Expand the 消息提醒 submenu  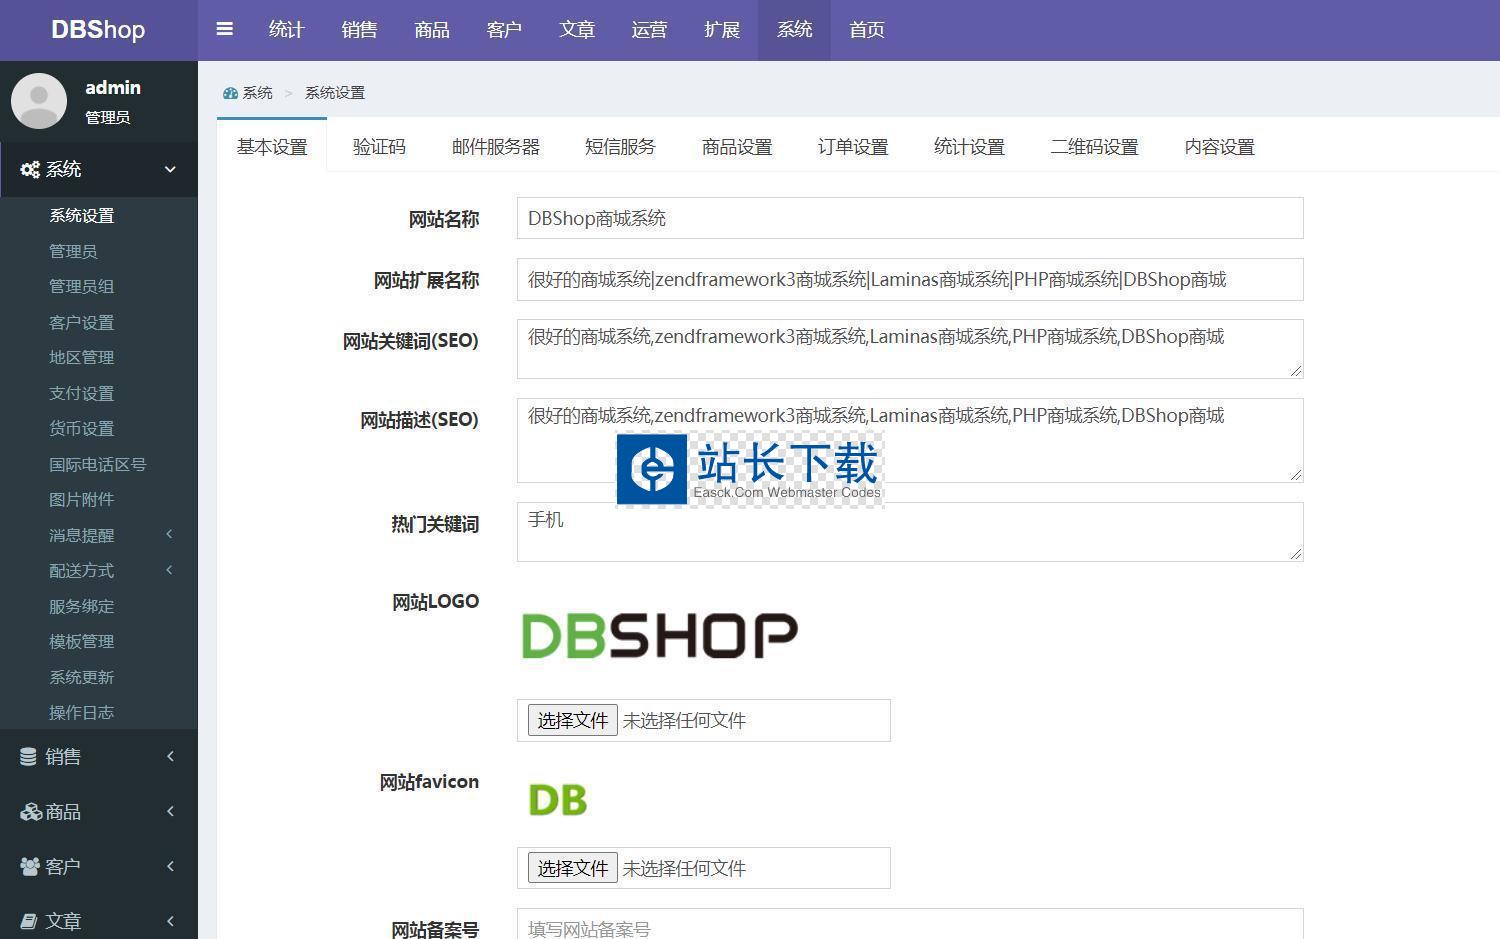(169, 534)
